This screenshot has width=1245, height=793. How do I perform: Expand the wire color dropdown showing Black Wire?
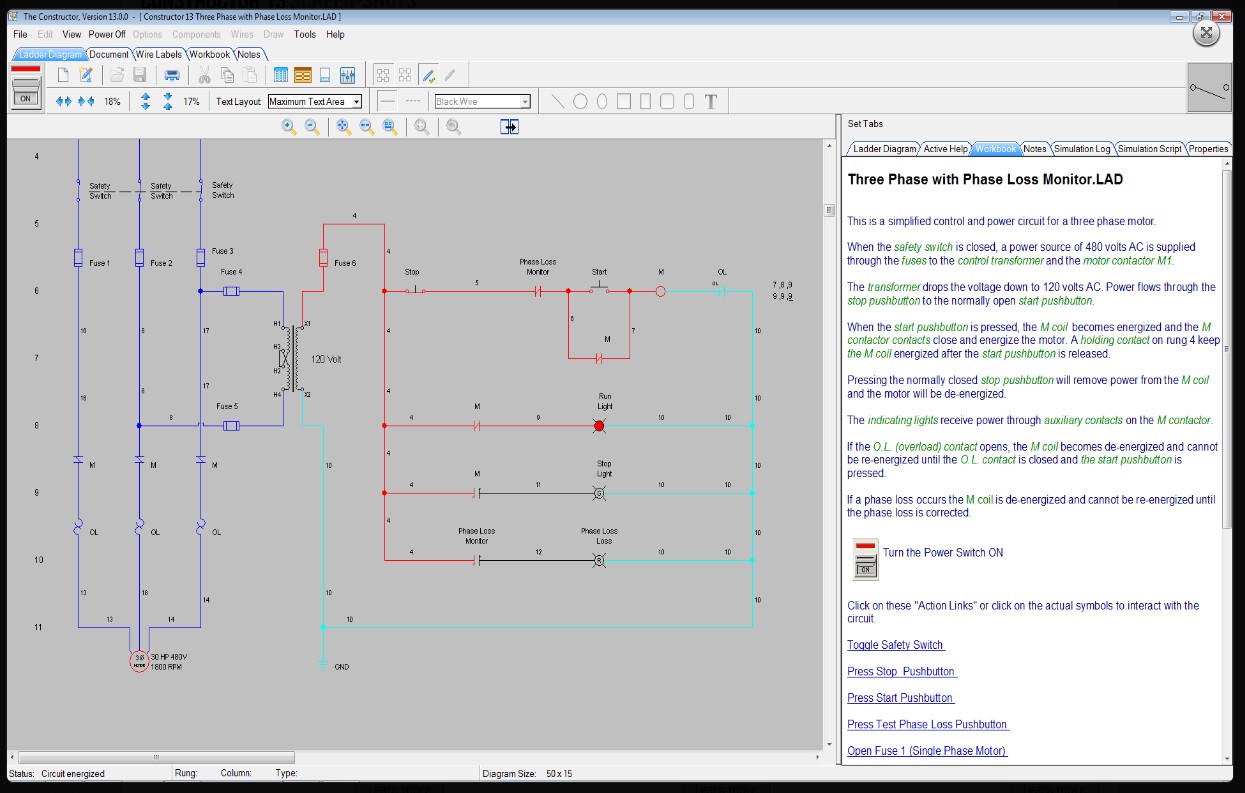pos(526,100)
